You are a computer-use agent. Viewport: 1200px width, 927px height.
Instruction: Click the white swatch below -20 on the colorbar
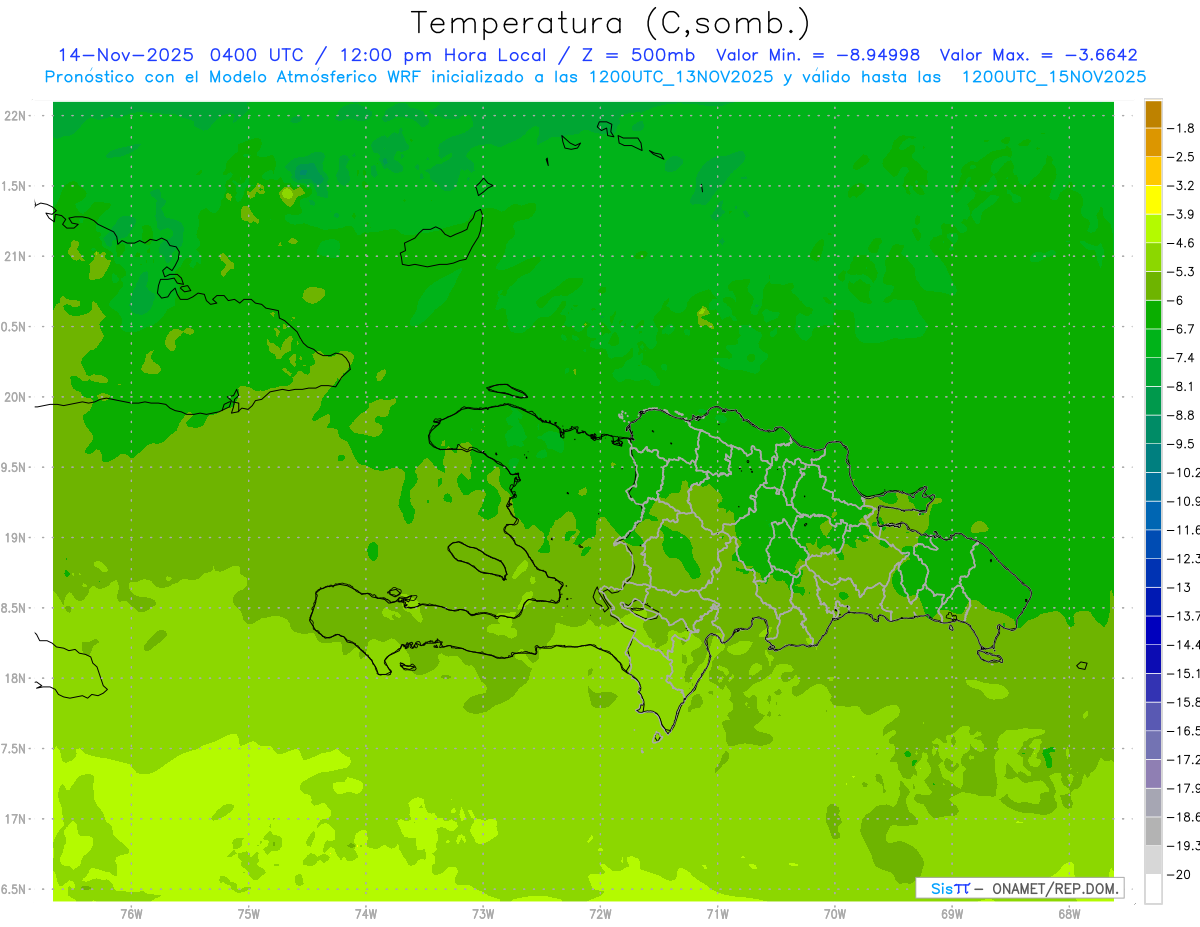coord(1153,888)
